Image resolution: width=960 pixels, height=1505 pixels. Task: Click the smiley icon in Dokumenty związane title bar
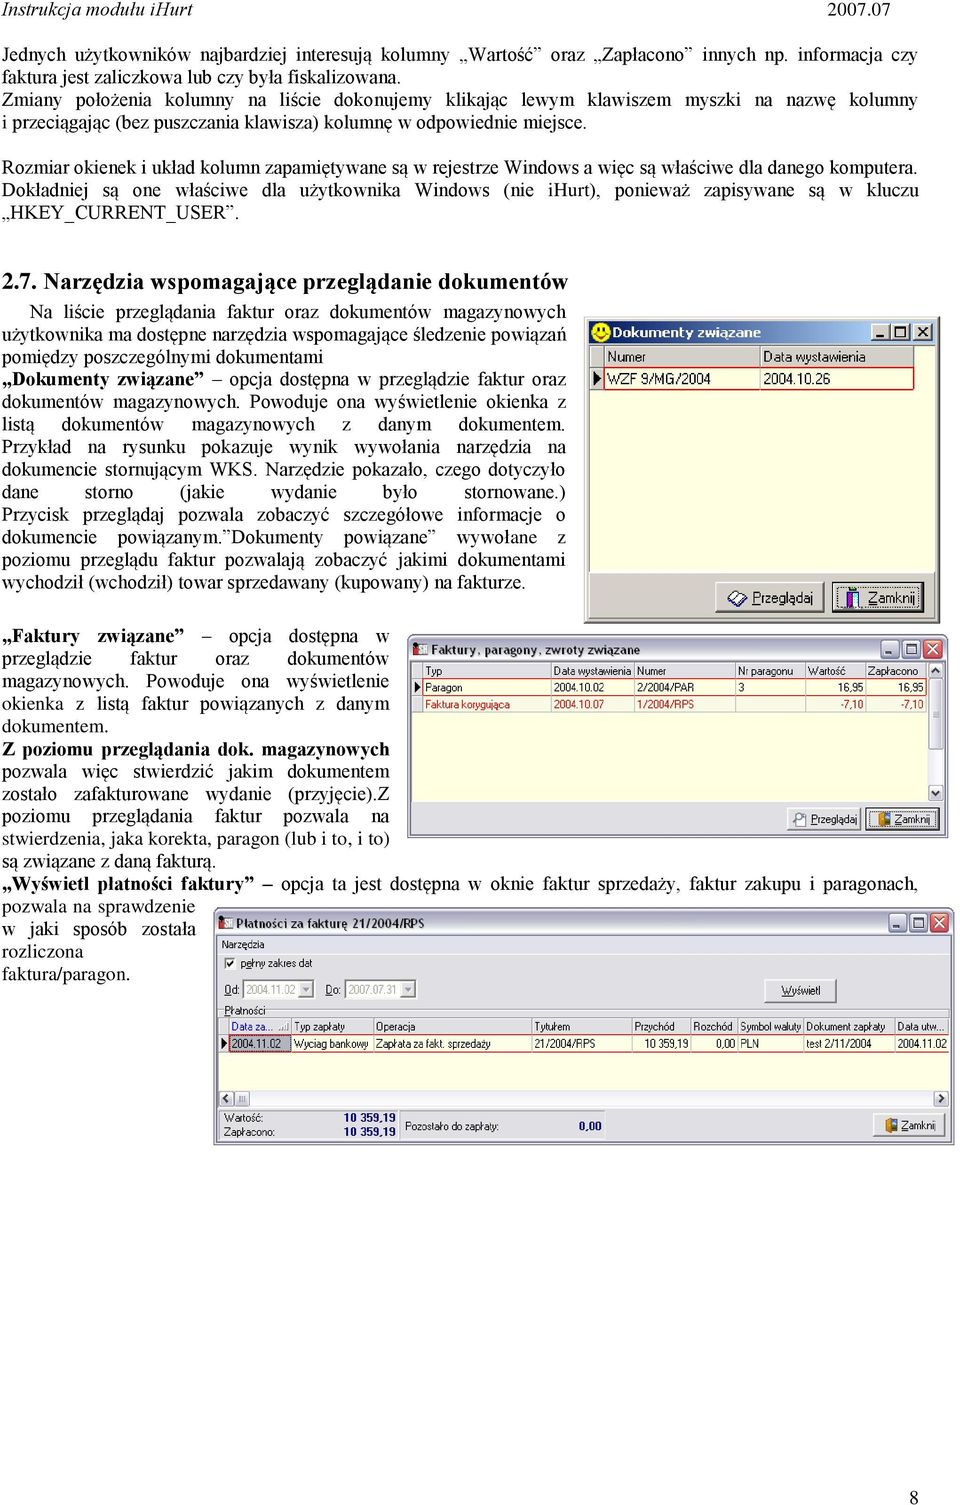[x=601, y=332]
